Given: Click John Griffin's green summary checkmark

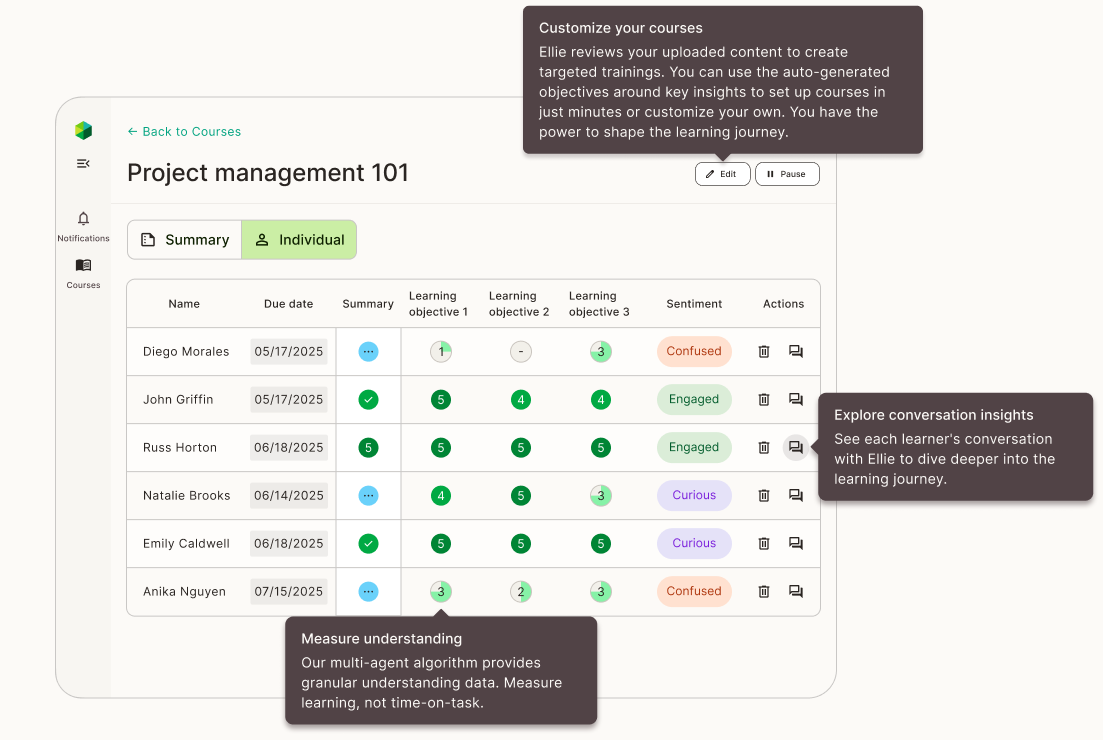Looking at the screenshot, I should pyautogui.click(x=368, y=399).
